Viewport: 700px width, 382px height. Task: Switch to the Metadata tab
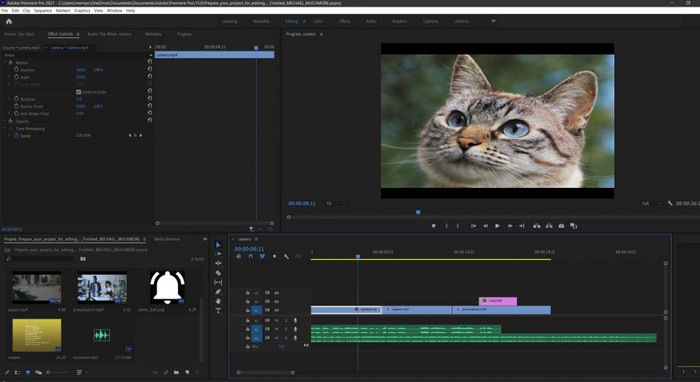click(153, 34)
